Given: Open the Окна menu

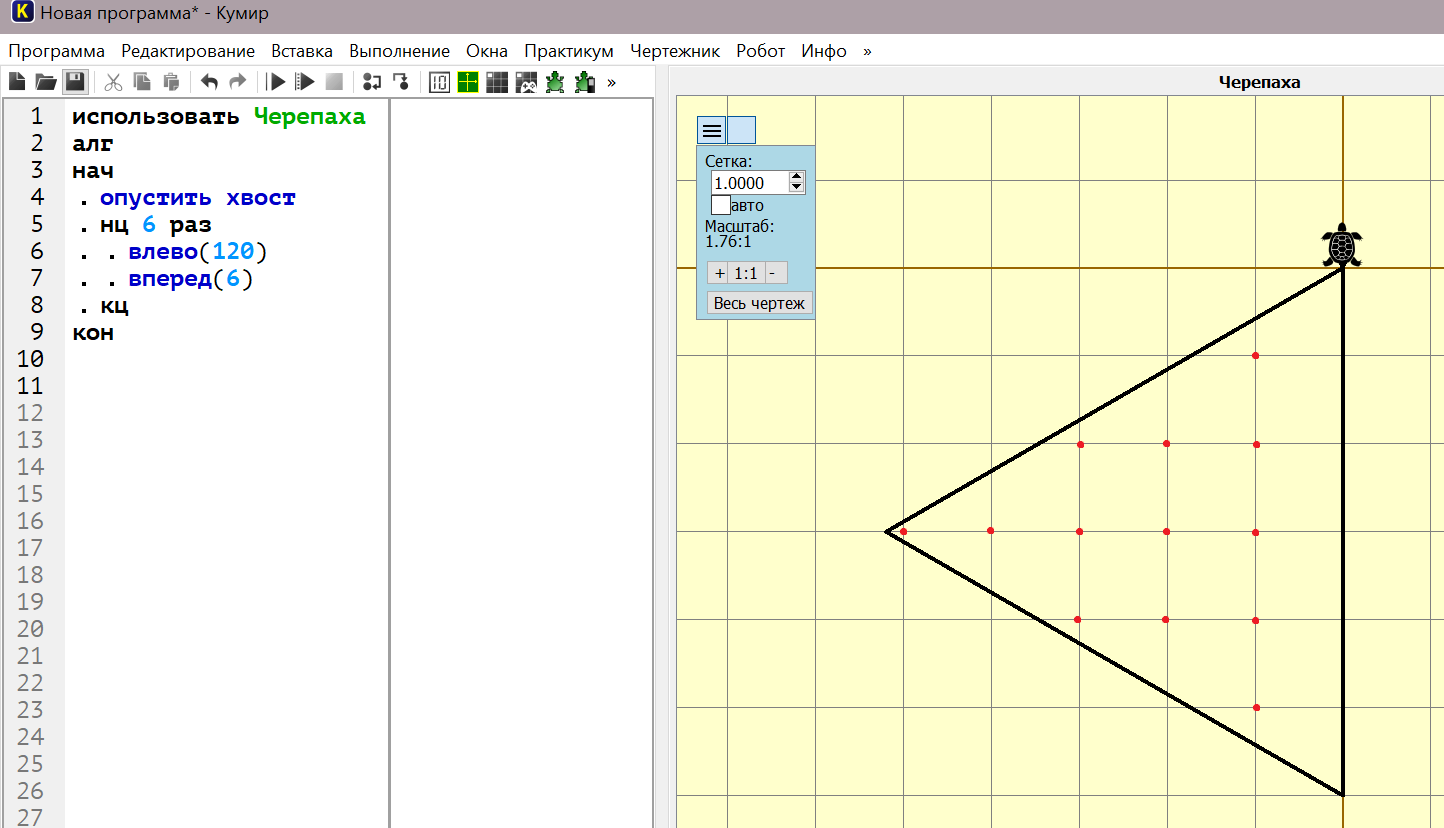Looking at the screenshot, I should click(x=487, y=51).
